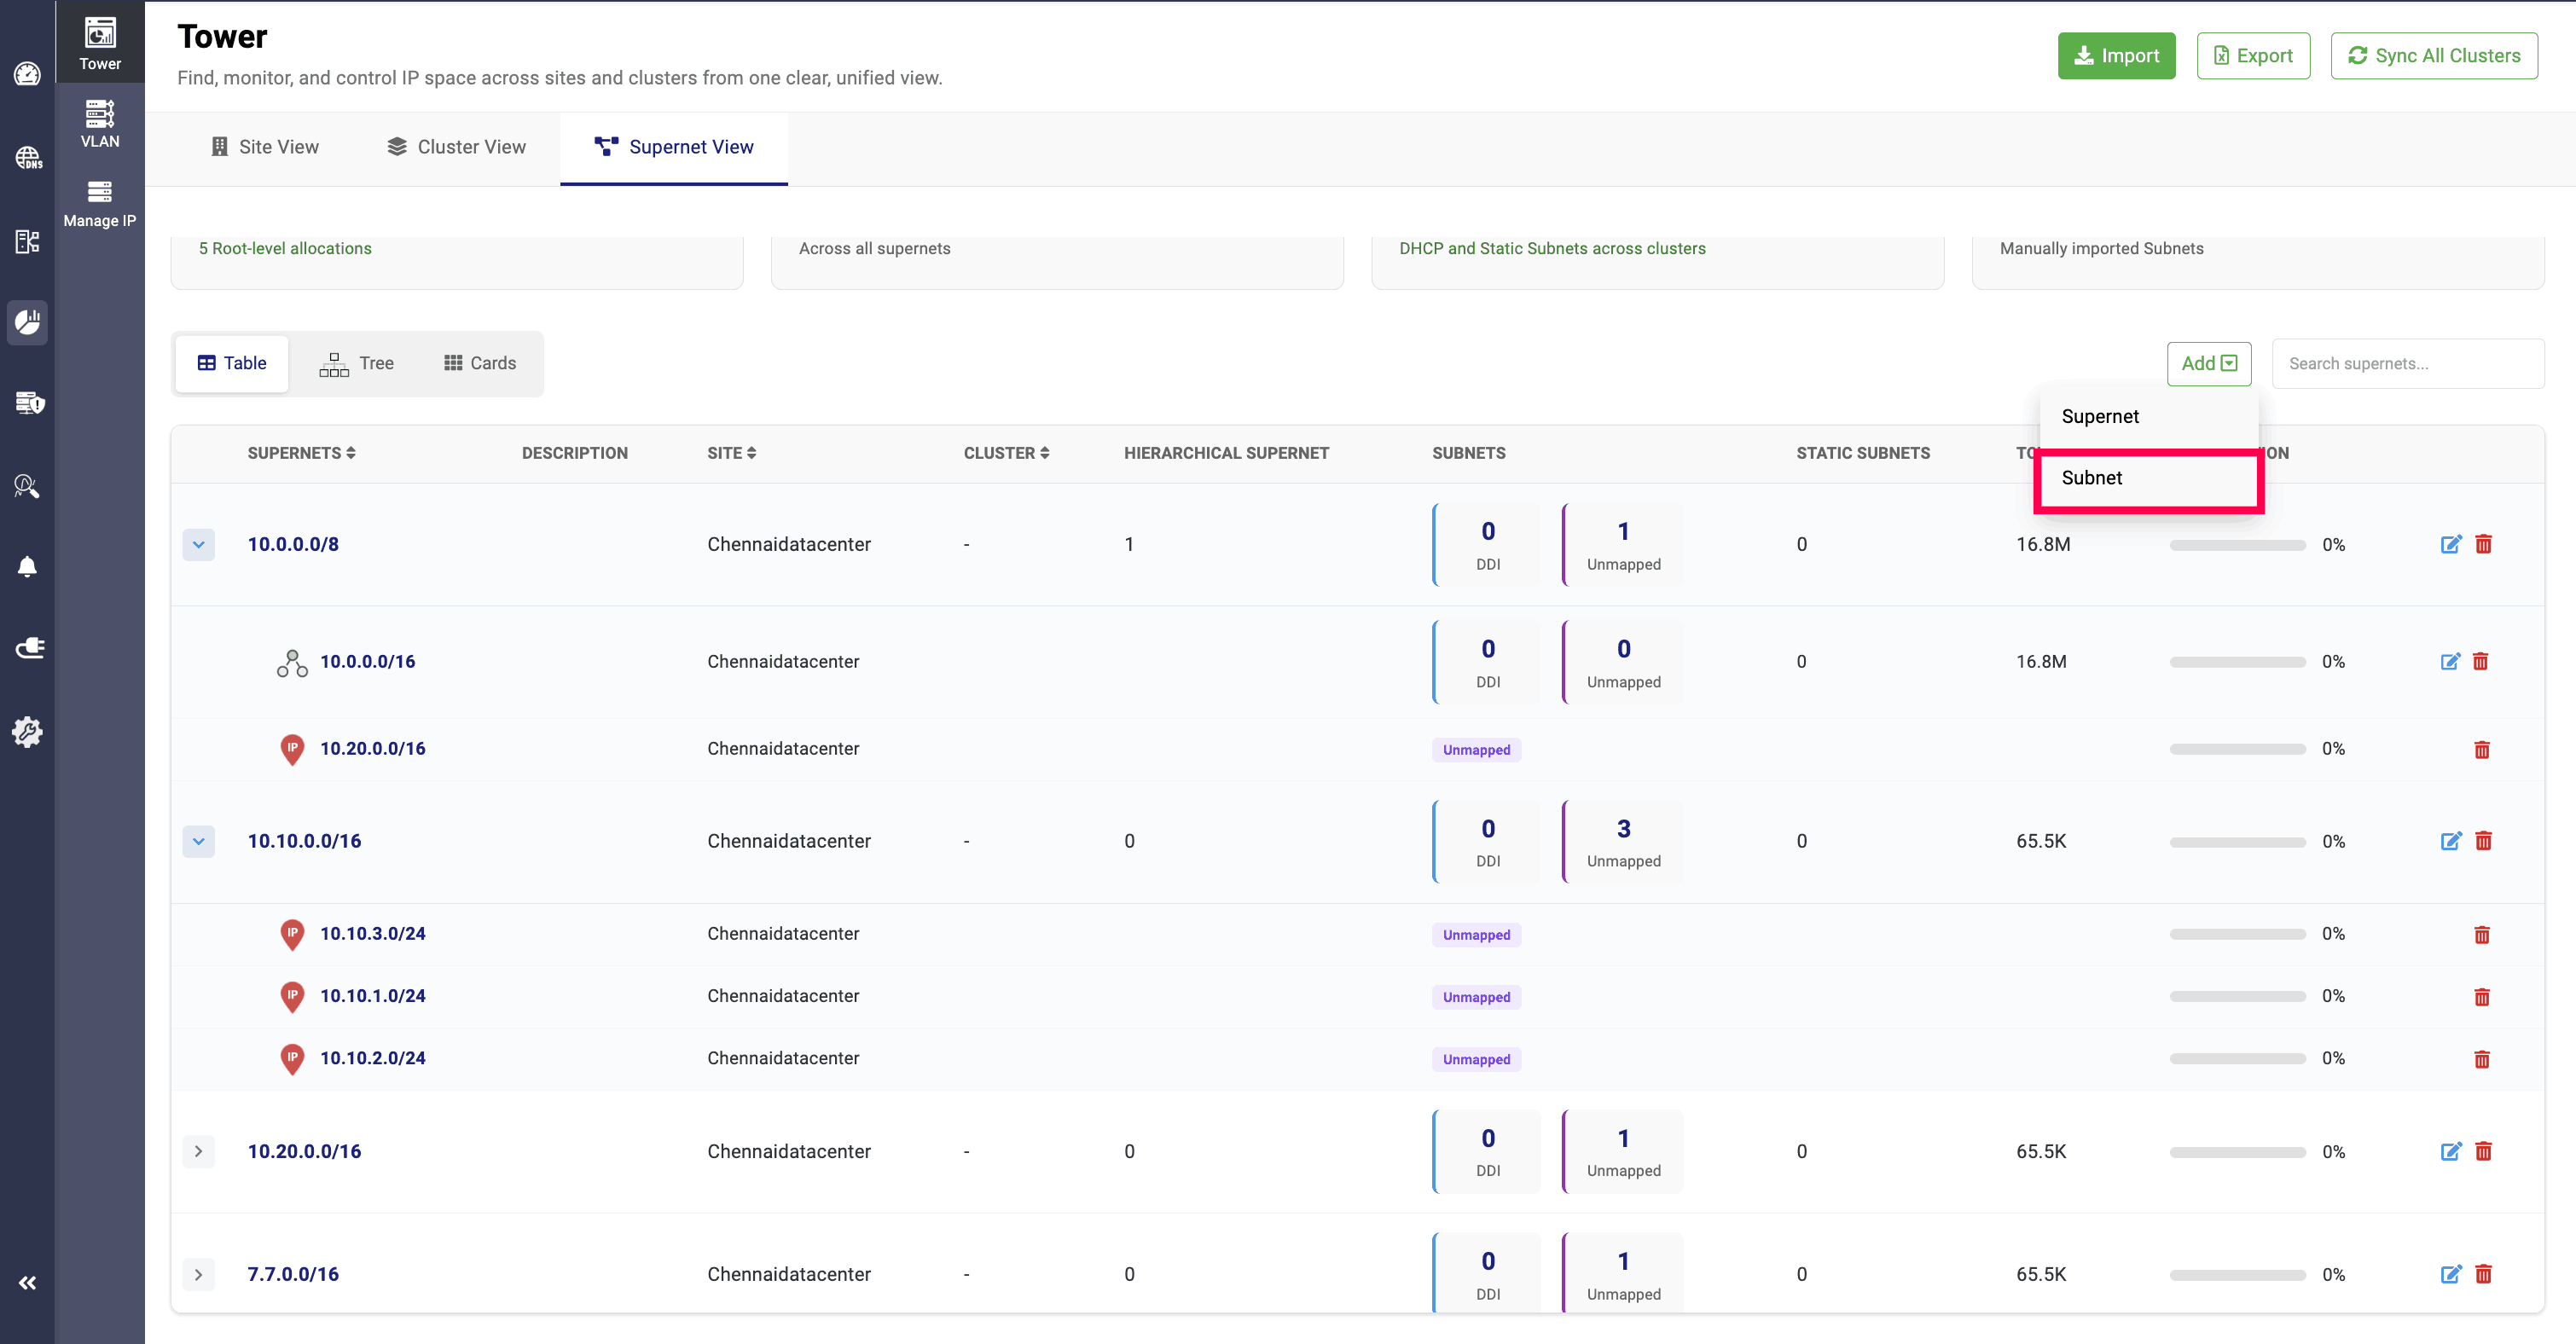Expand the 7.7.0.0/16 supernet row
The width and height of the screenshot is (2576, 1344).
point(198,1273)
